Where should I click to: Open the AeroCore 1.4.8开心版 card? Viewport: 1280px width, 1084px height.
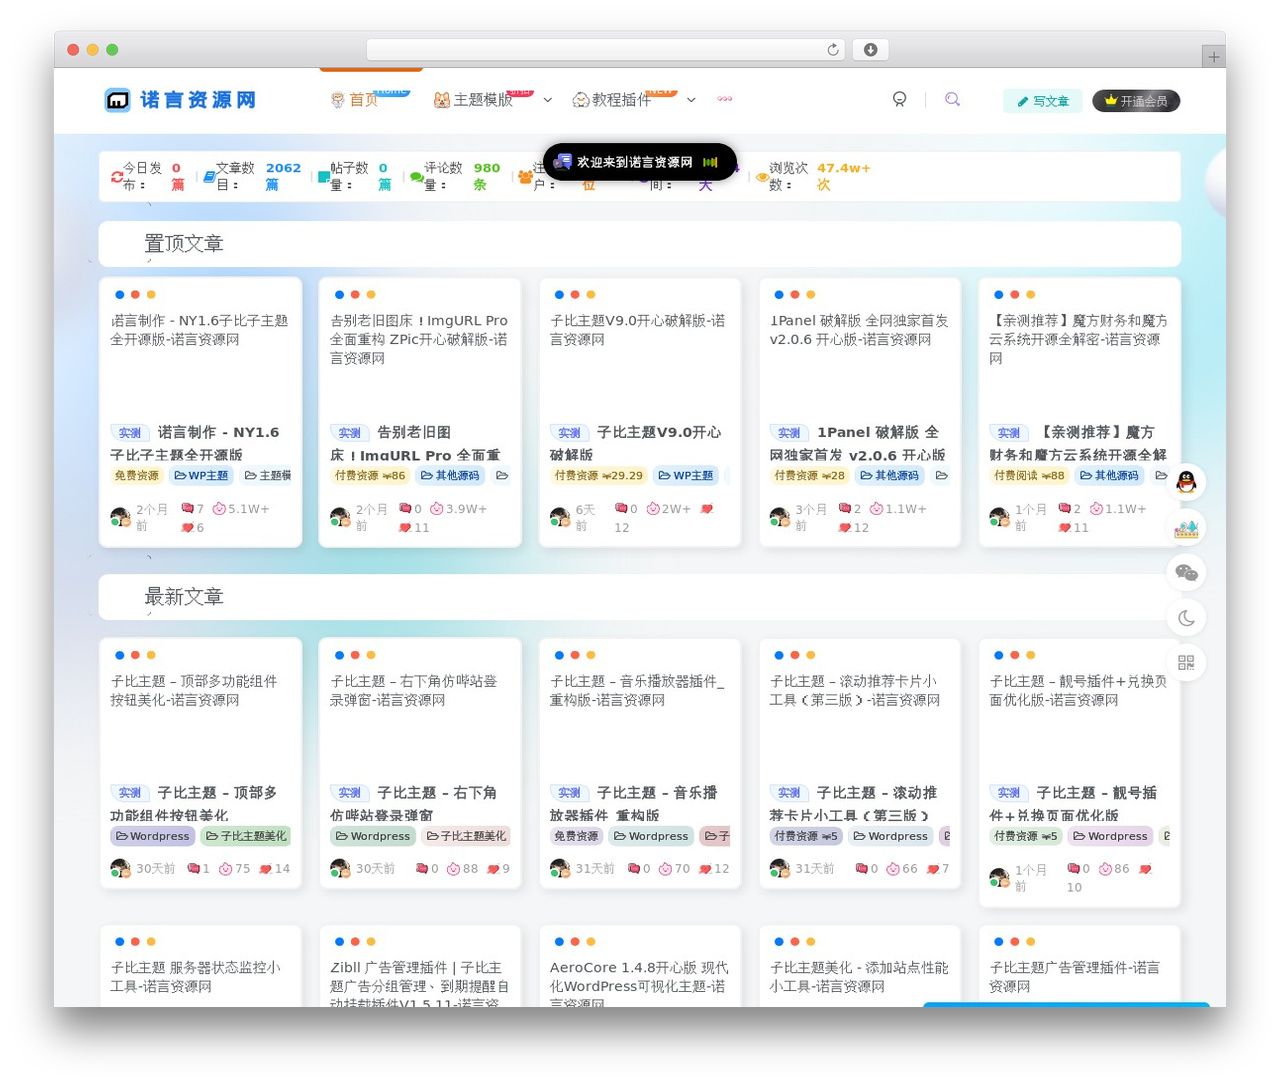pos(640,966)
